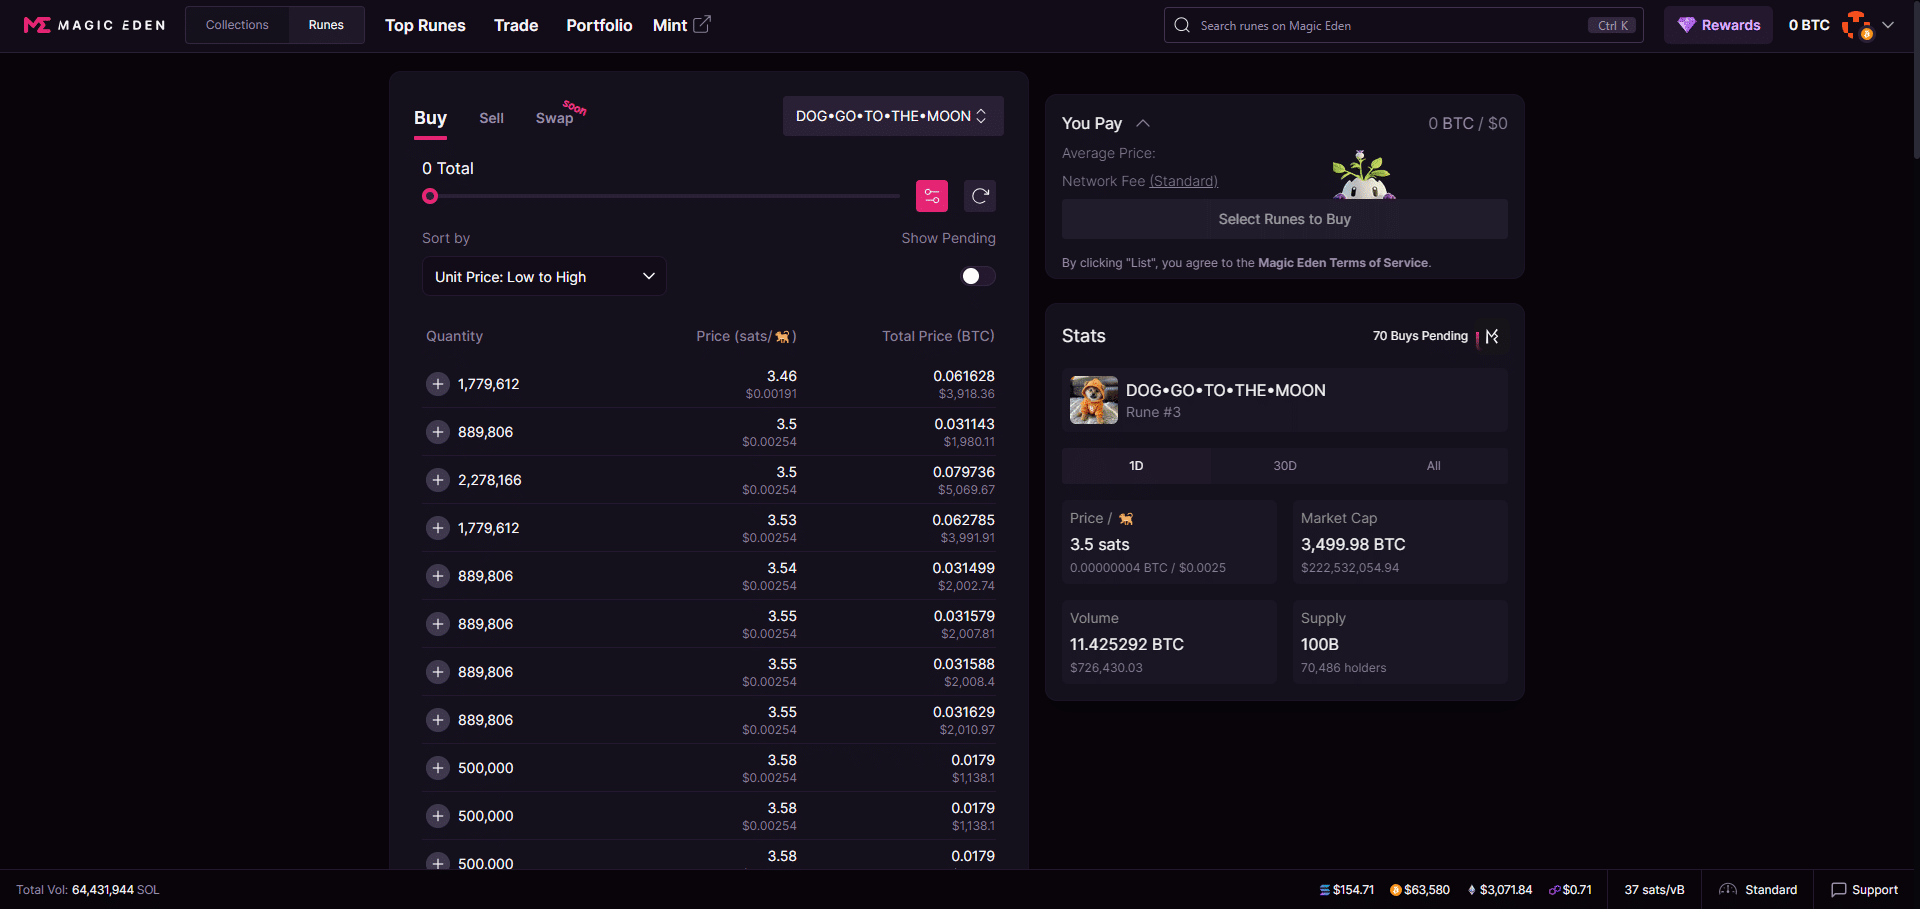1920x909 pixels.
Task: Click the DOG•GO•TO•THE•MOON rune thumbnail
Action: [x=1094, y=400]
